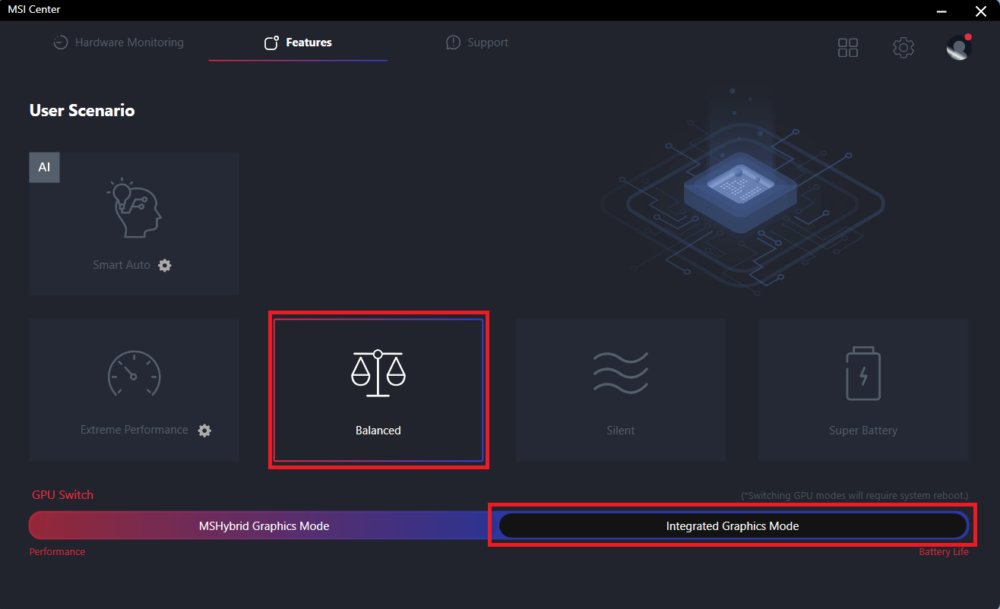Viewport: 1000px width, 609px height.
Task: Choose the Silent scenario label
Action: pyautogui.click(x=620, y=431)
